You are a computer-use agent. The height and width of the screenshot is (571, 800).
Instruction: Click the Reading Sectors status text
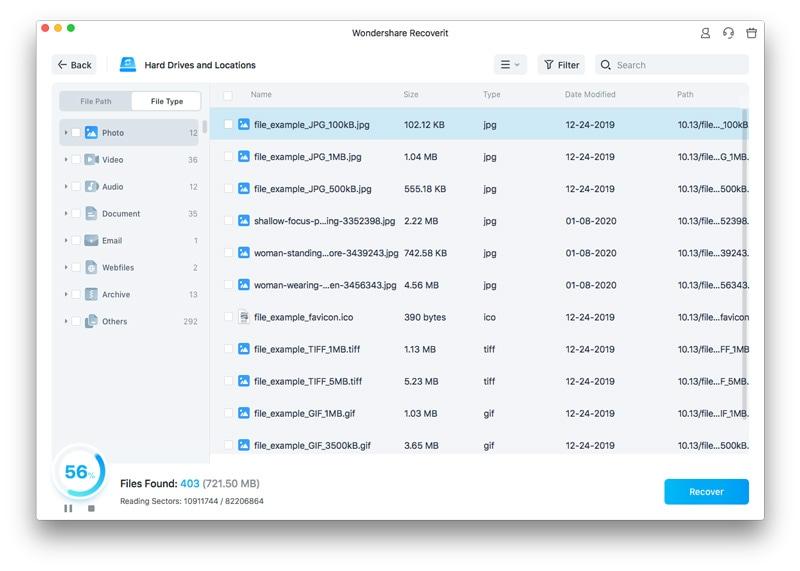point(192,501)
